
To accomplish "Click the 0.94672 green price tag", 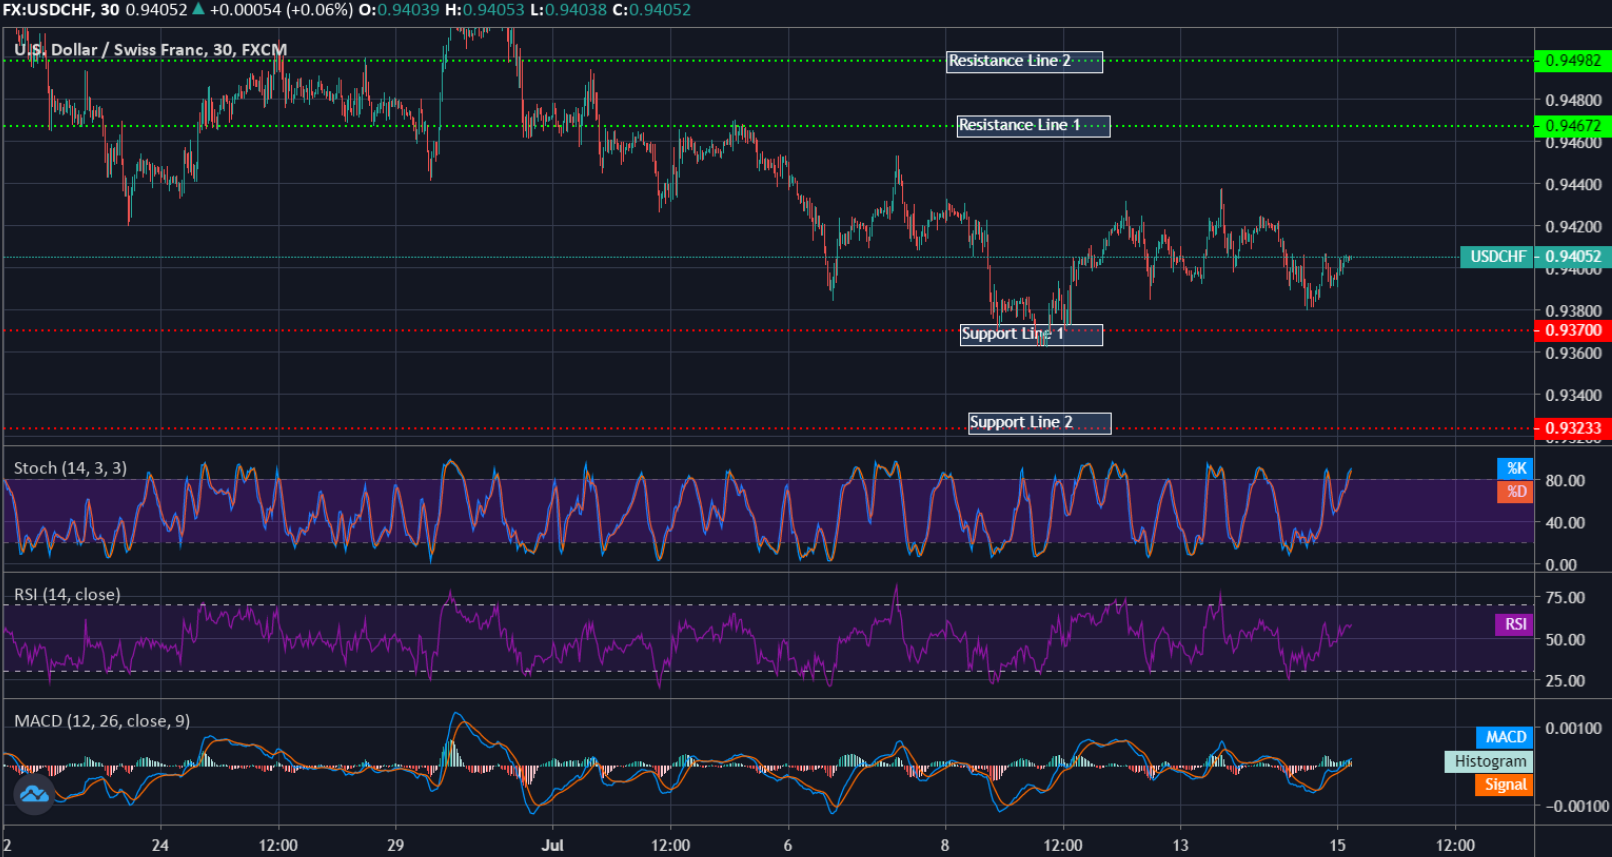I will click(x=1573, y=126).
